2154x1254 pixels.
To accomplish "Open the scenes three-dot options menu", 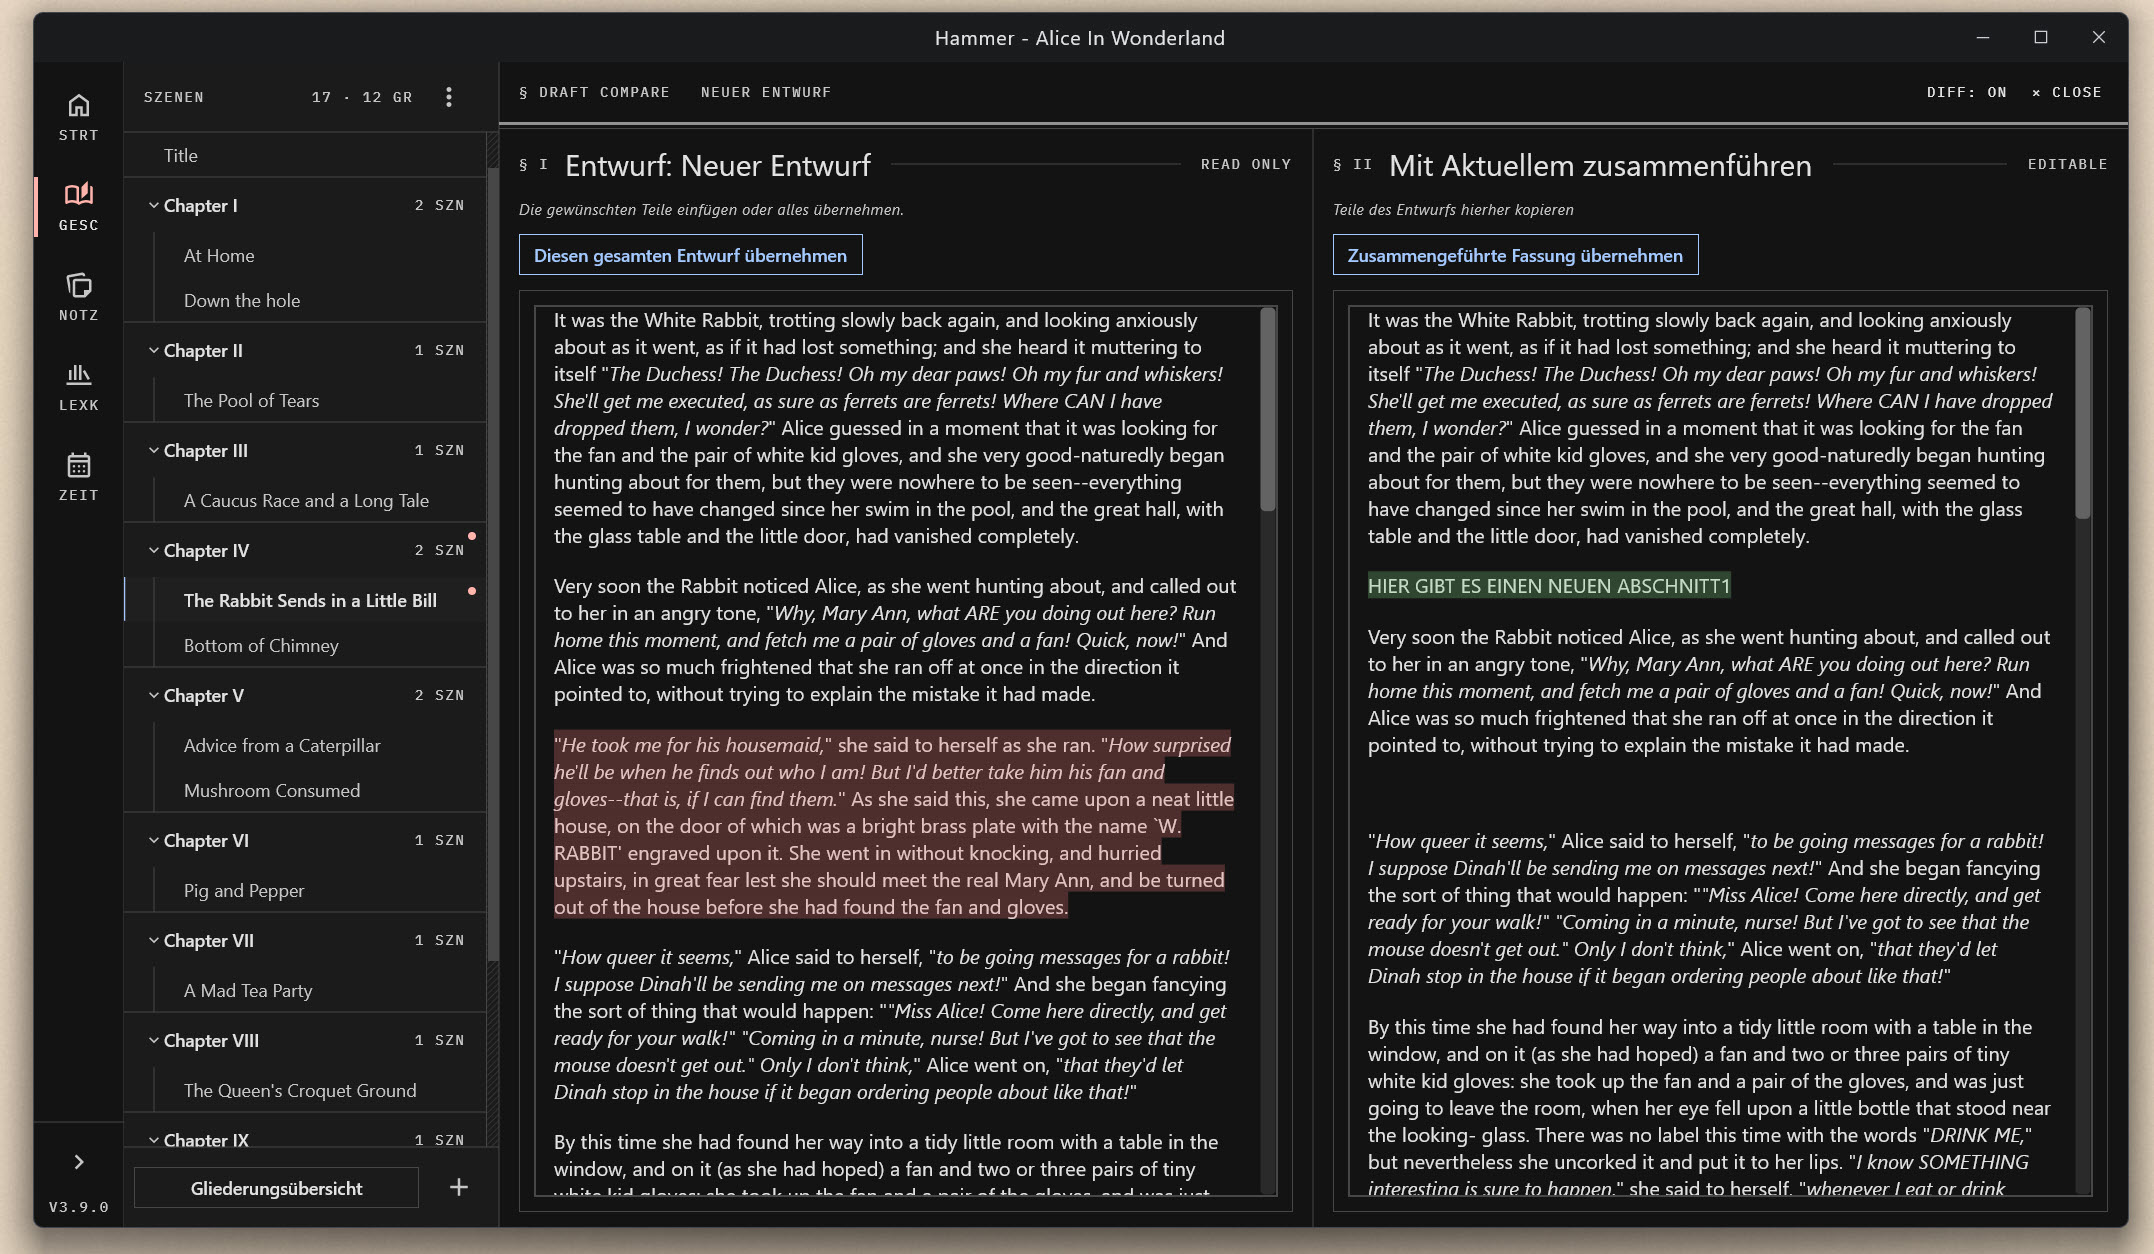I will [449, 97].
